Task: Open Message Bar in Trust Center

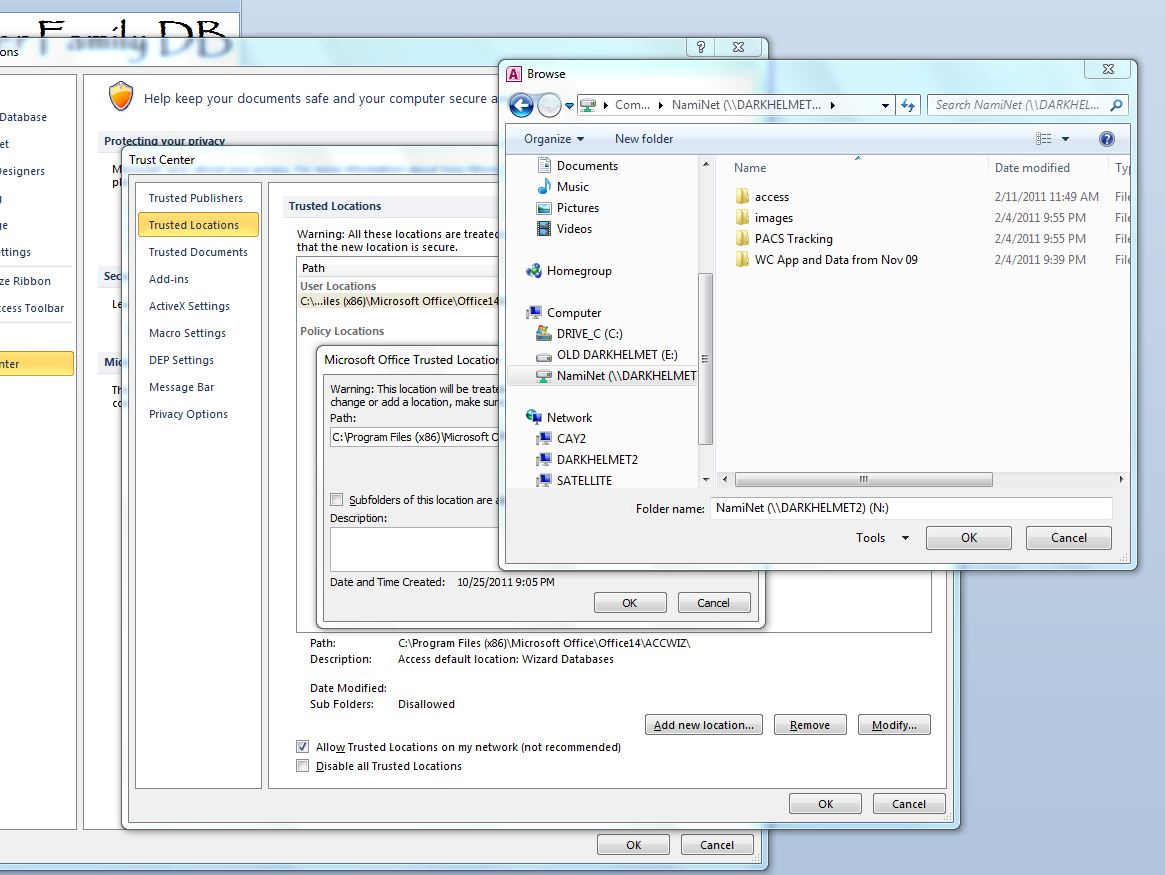Action: pyautogui.click(x=181, y=387)
